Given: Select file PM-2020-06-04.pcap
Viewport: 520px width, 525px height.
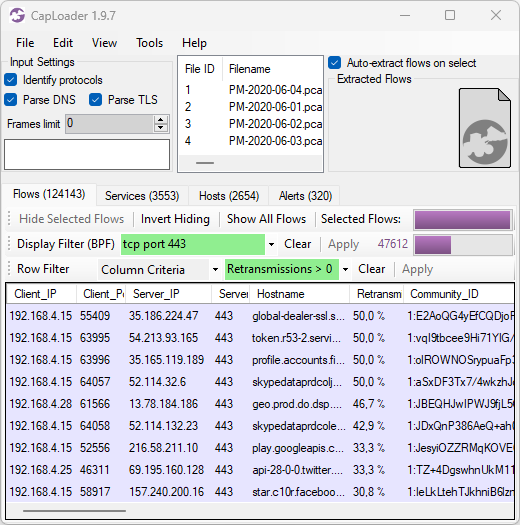Looking at the screenshot, I should tap(250, 90).
